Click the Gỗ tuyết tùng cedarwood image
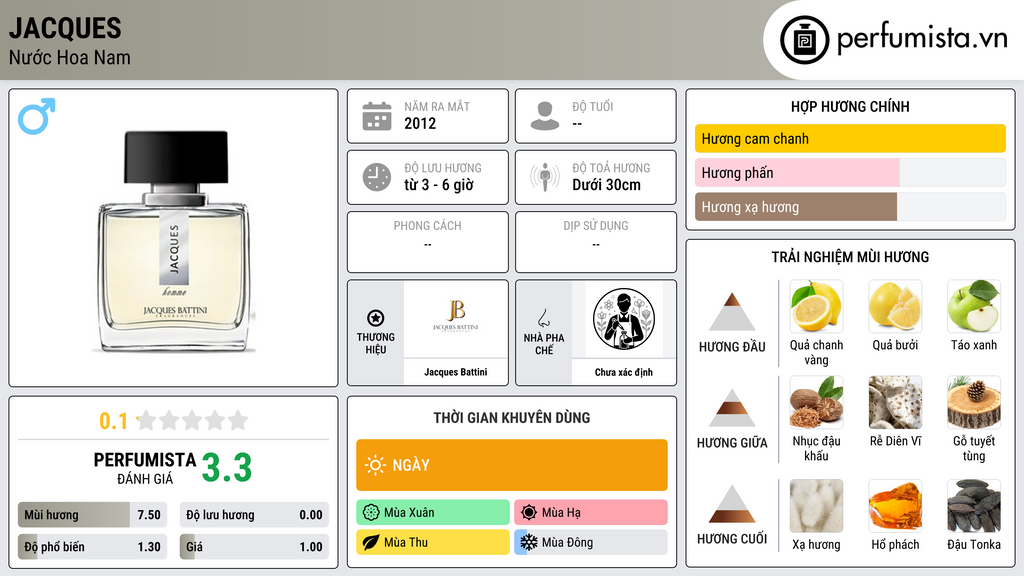 pyautogui.click(x=974, y=402)
